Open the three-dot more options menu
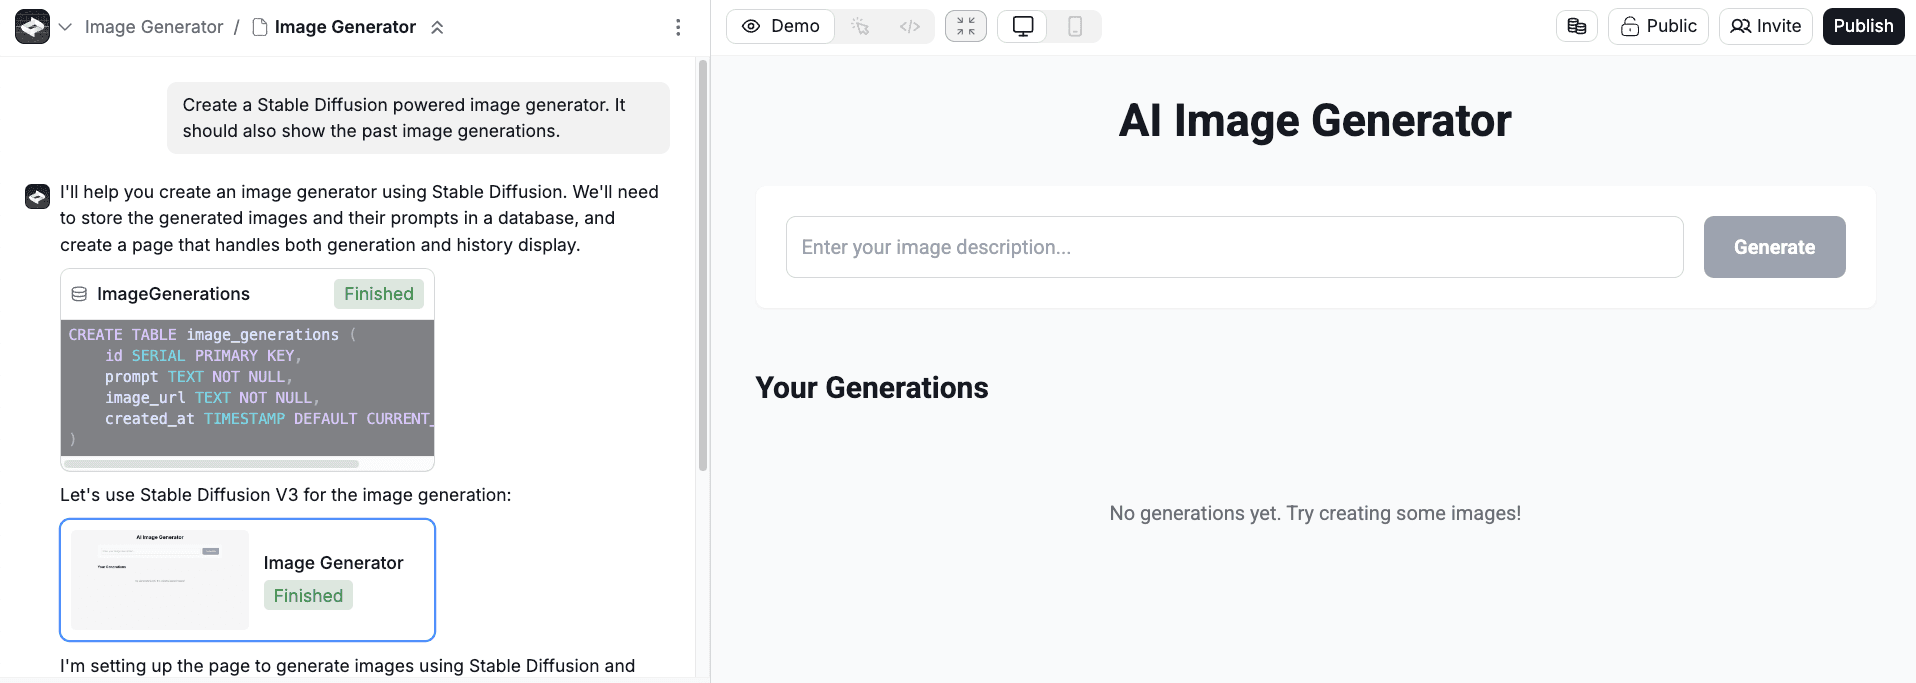The image size is (1916, 683). 678,27
